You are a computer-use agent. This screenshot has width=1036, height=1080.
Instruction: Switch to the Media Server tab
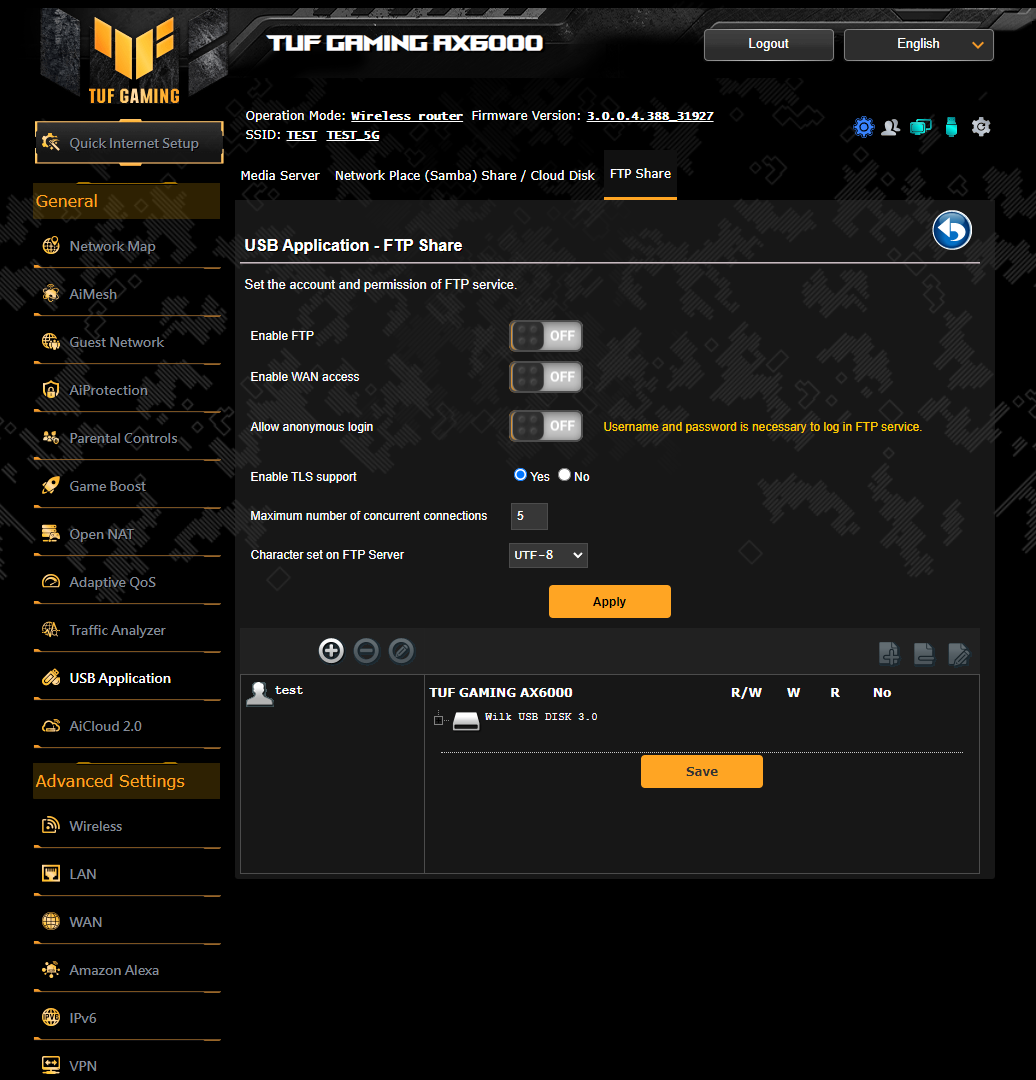click(x=280, y=176)
